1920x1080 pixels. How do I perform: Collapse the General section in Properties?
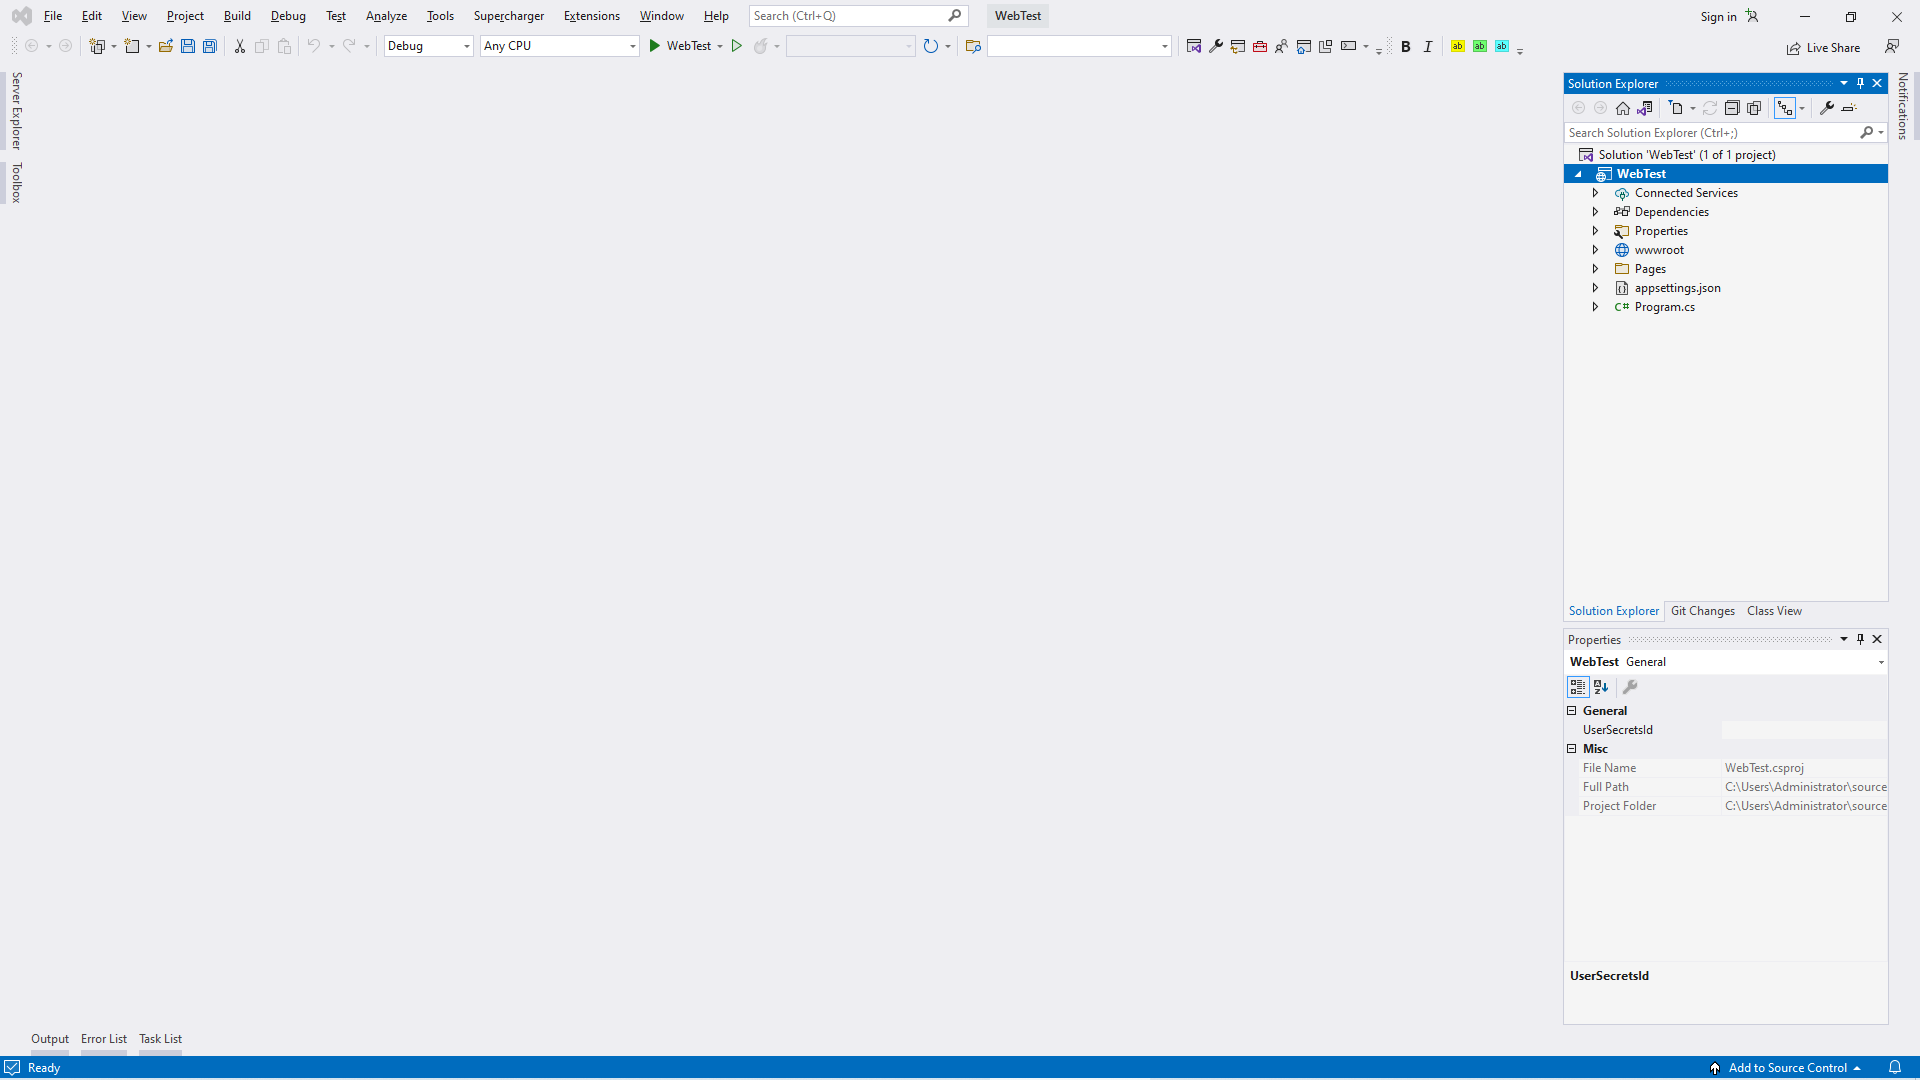[x=1572, y=711]
